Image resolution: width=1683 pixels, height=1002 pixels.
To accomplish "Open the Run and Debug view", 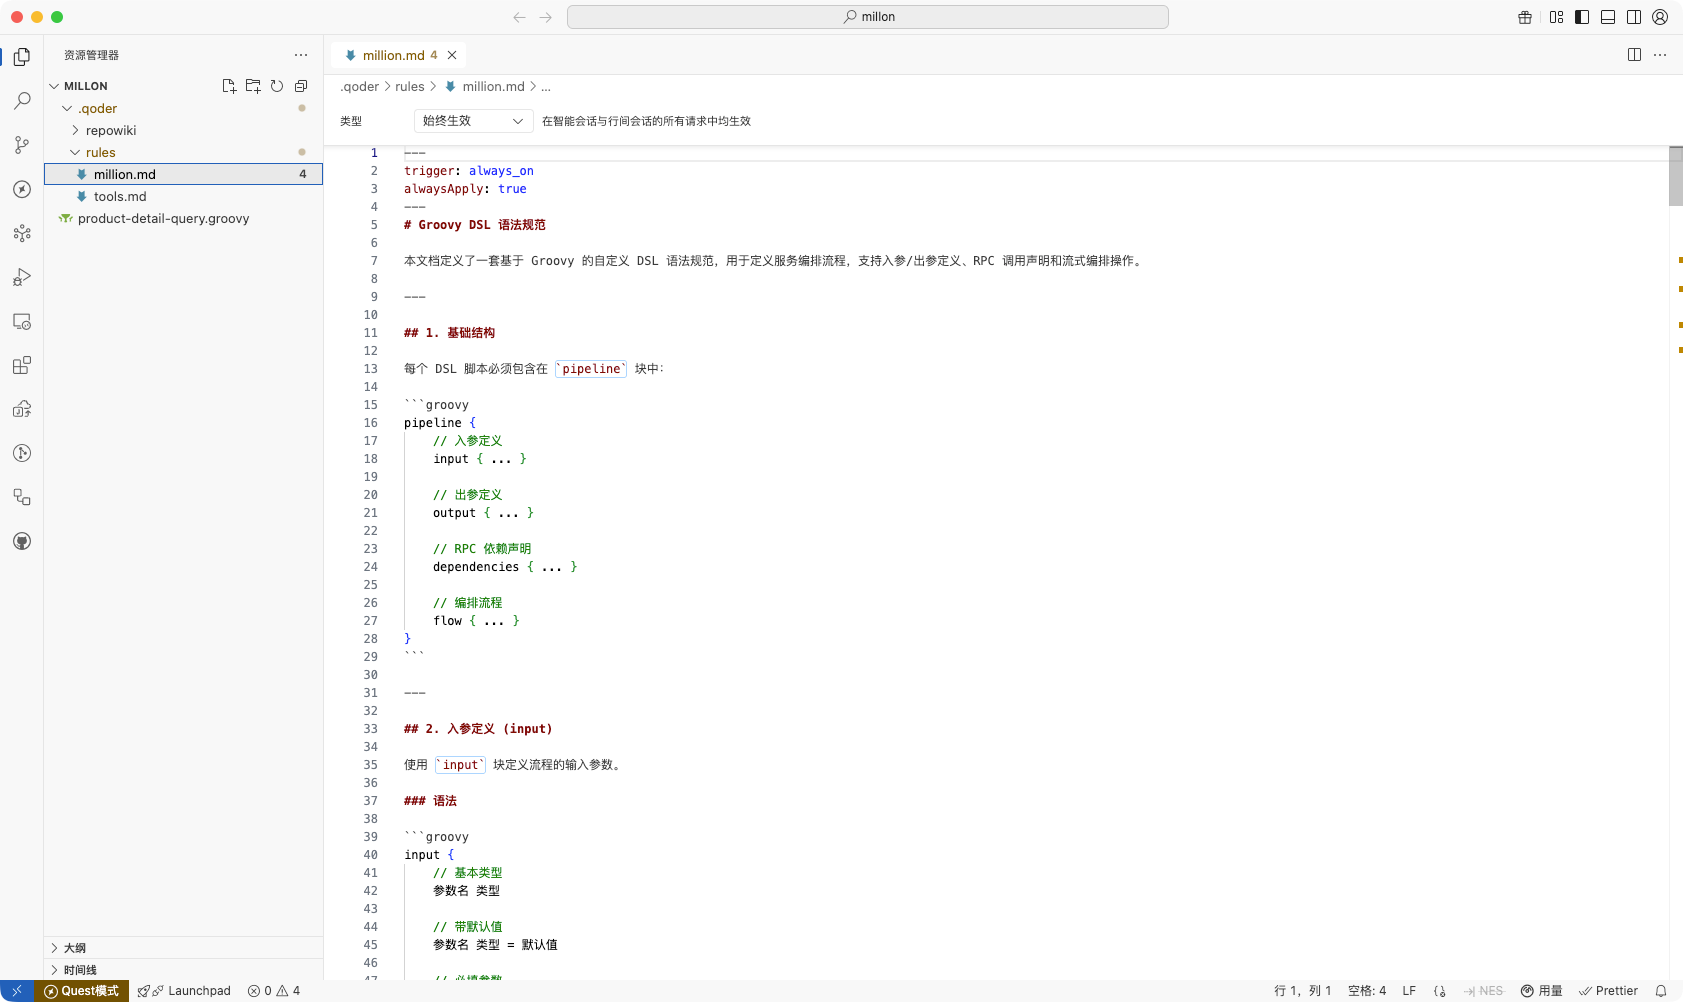I will coord(22,277).
